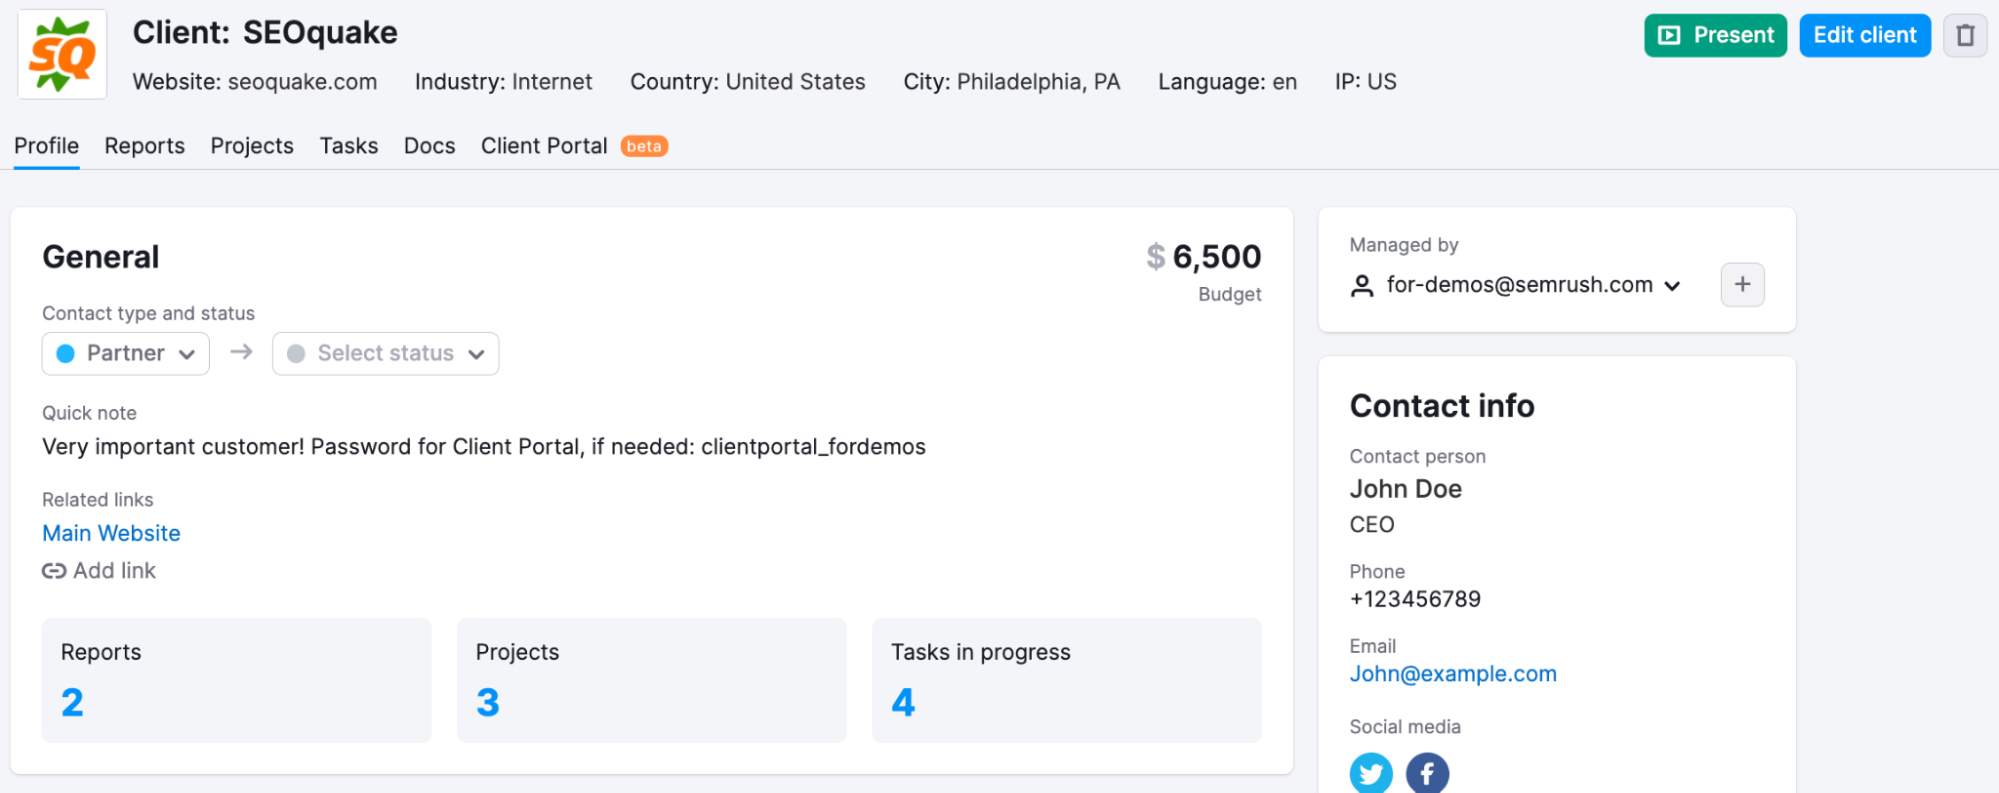Click the Edit client button

[1865, 36]
